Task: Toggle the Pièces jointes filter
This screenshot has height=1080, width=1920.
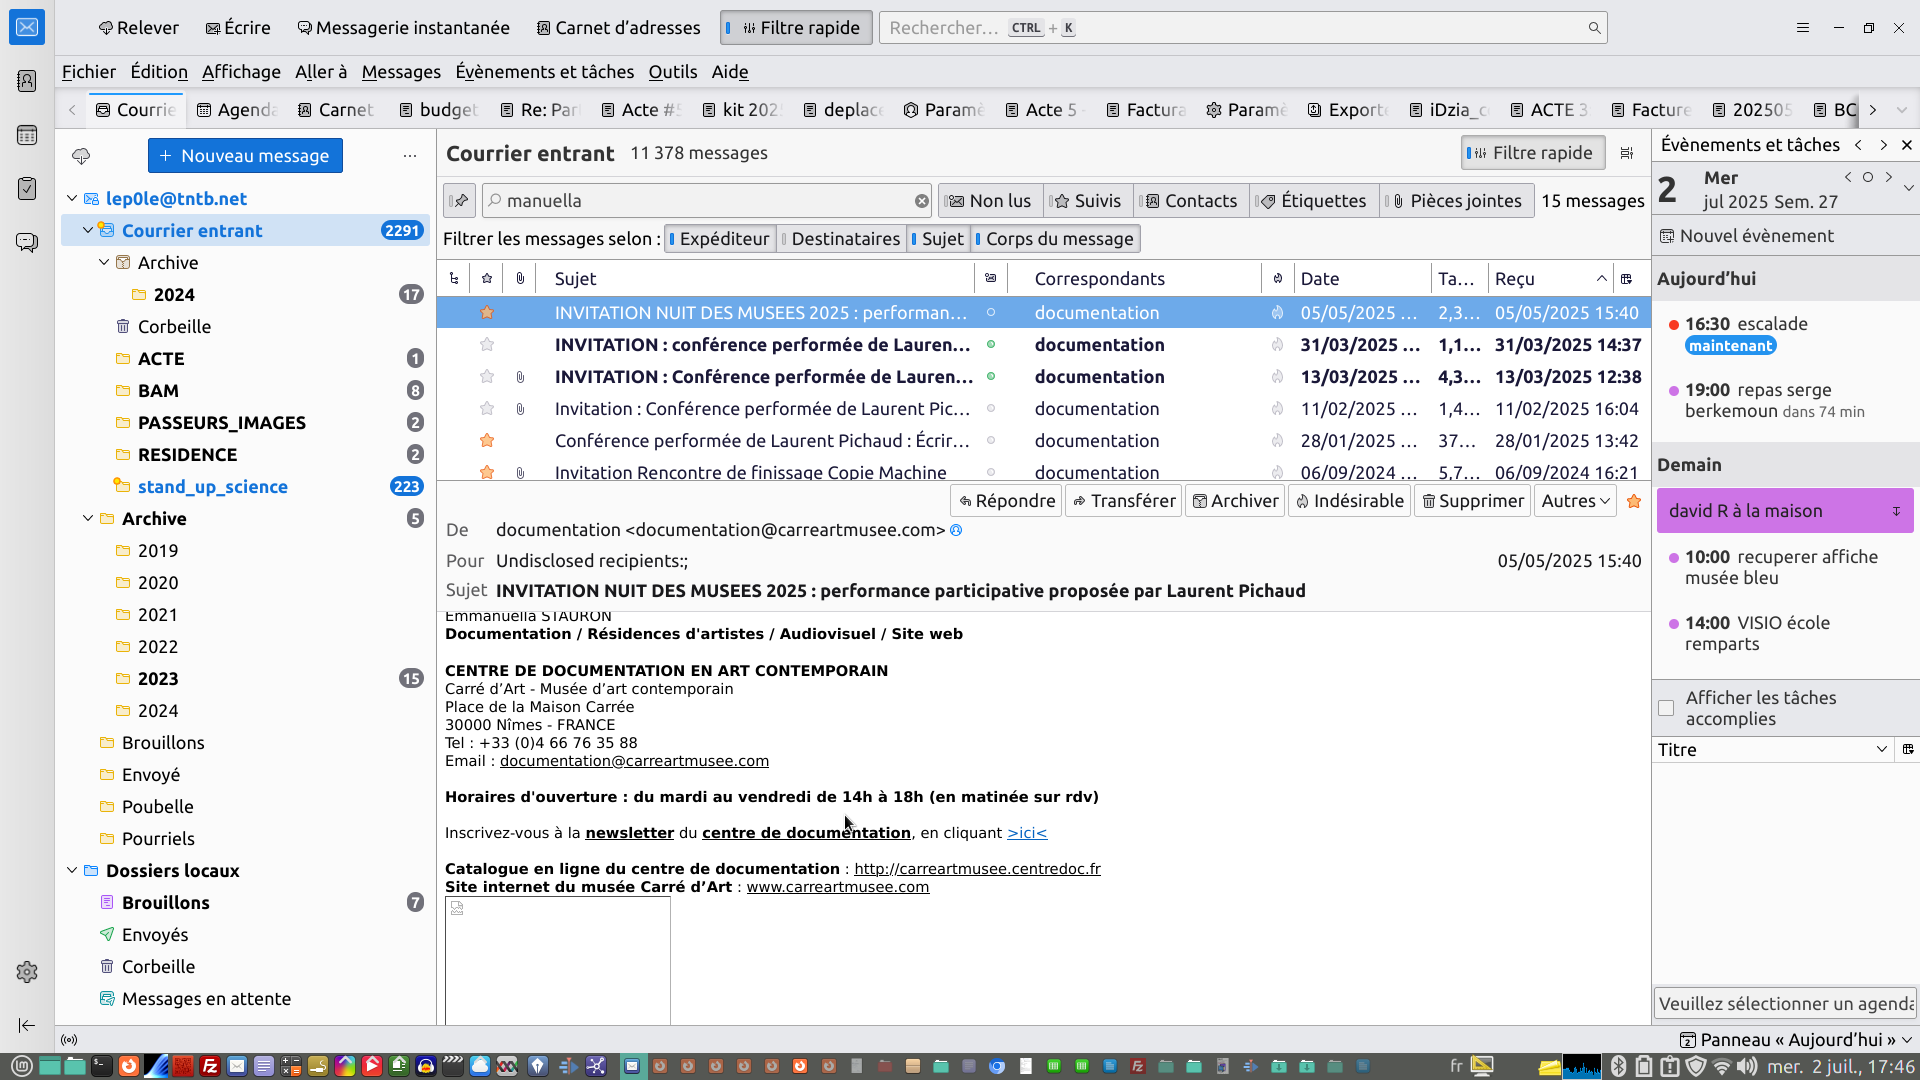Action: tap(1456, 201)
